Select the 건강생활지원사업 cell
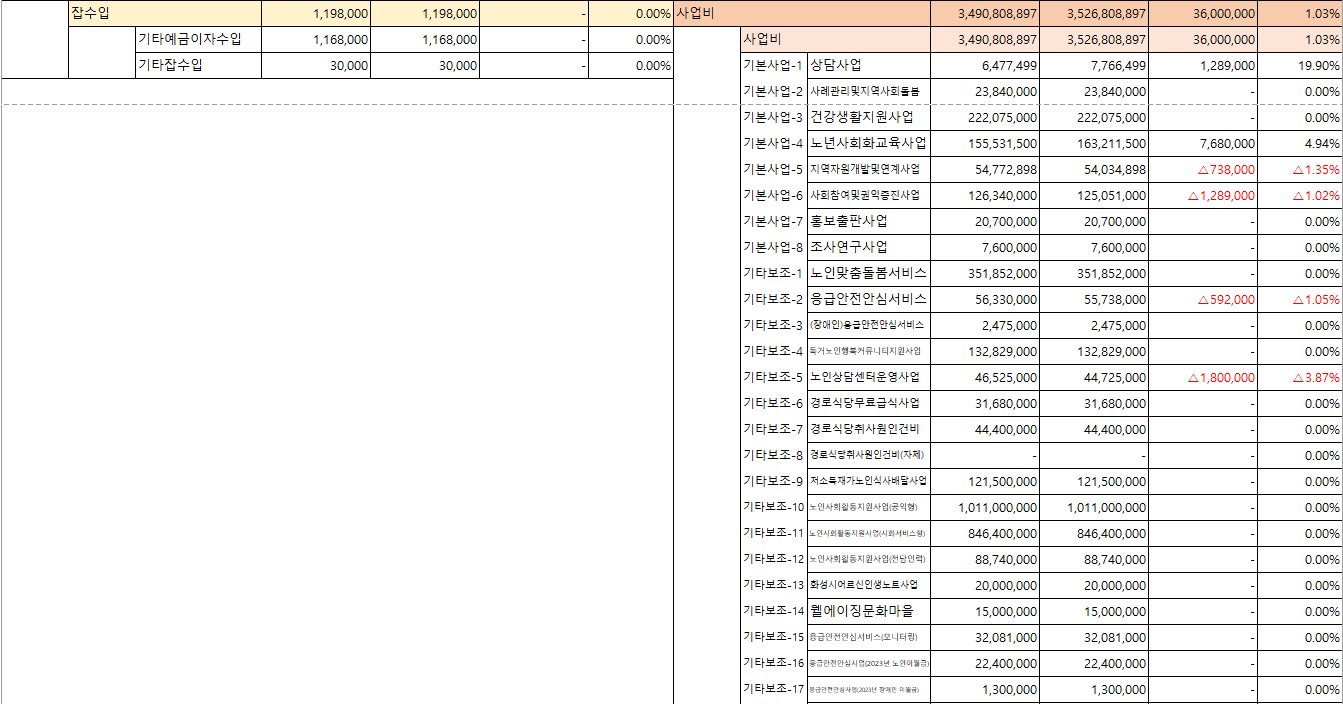1343x704 pixels. [x=861, y=117]
